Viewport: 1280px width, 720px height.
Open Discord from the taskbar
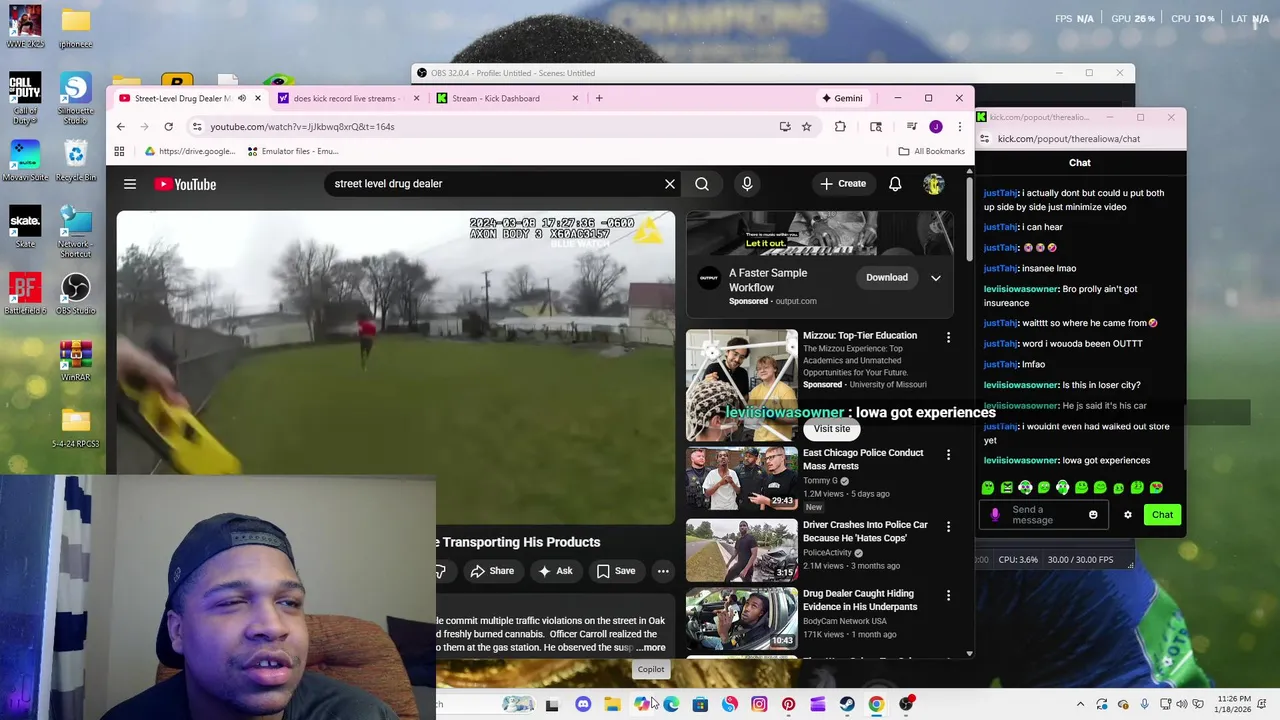pos(583,704)
